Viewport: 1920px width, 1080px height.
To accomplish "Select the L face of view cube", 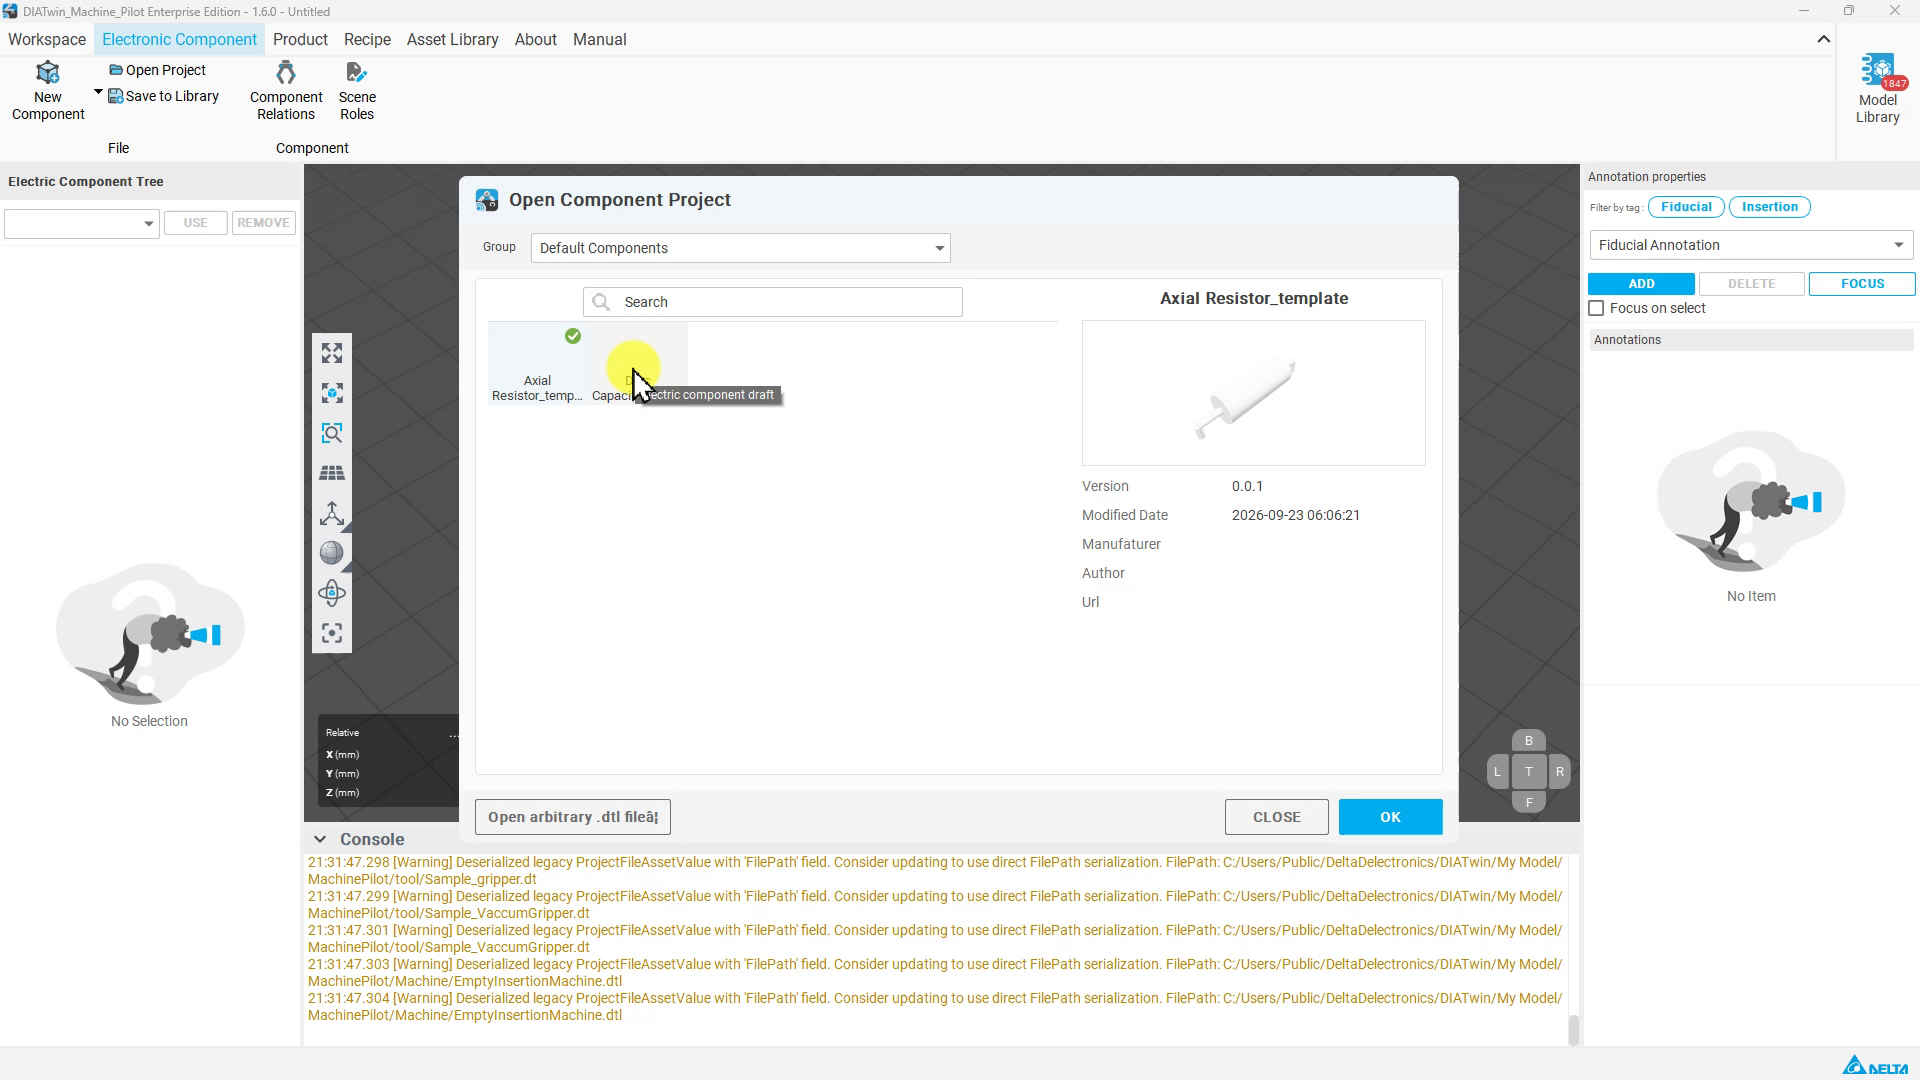I will [1497, 772].
